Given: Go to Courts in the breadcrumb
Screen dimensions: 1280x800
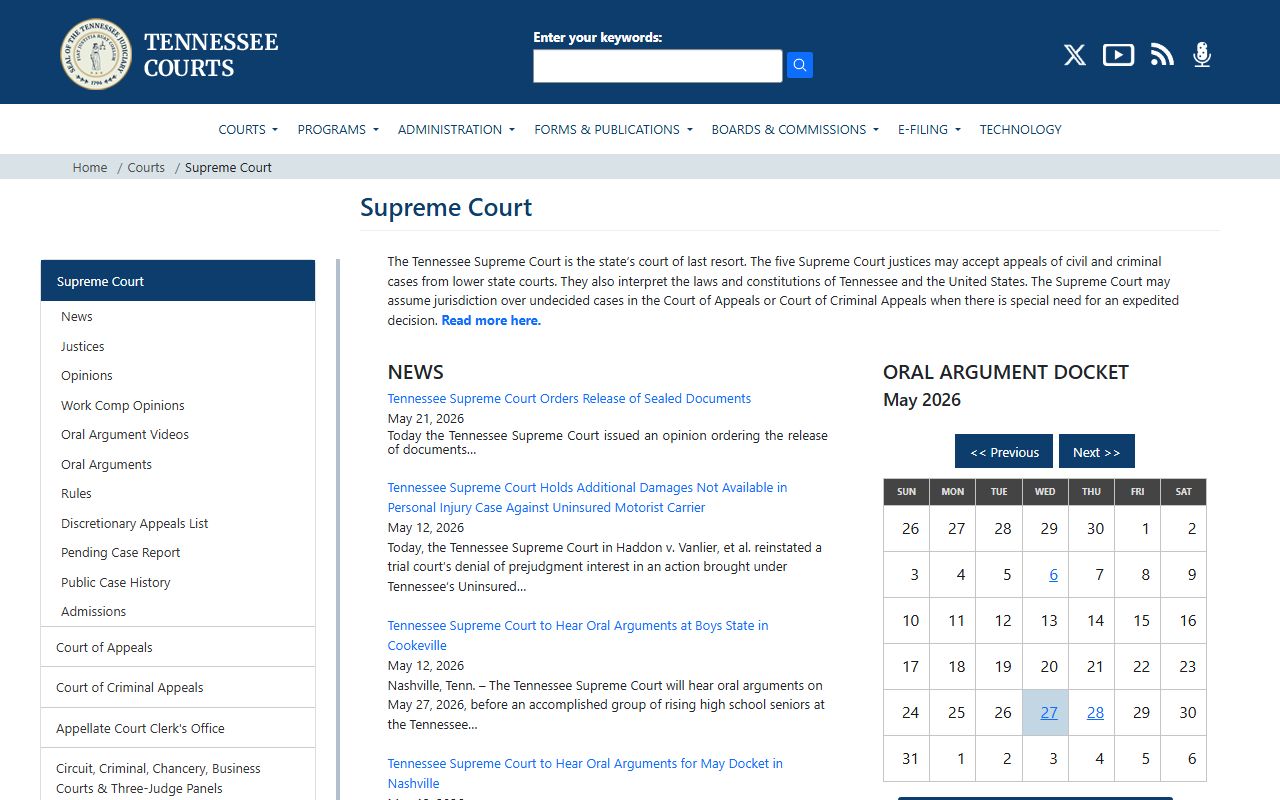Looking at the screenshot, I should click(146, 167).
